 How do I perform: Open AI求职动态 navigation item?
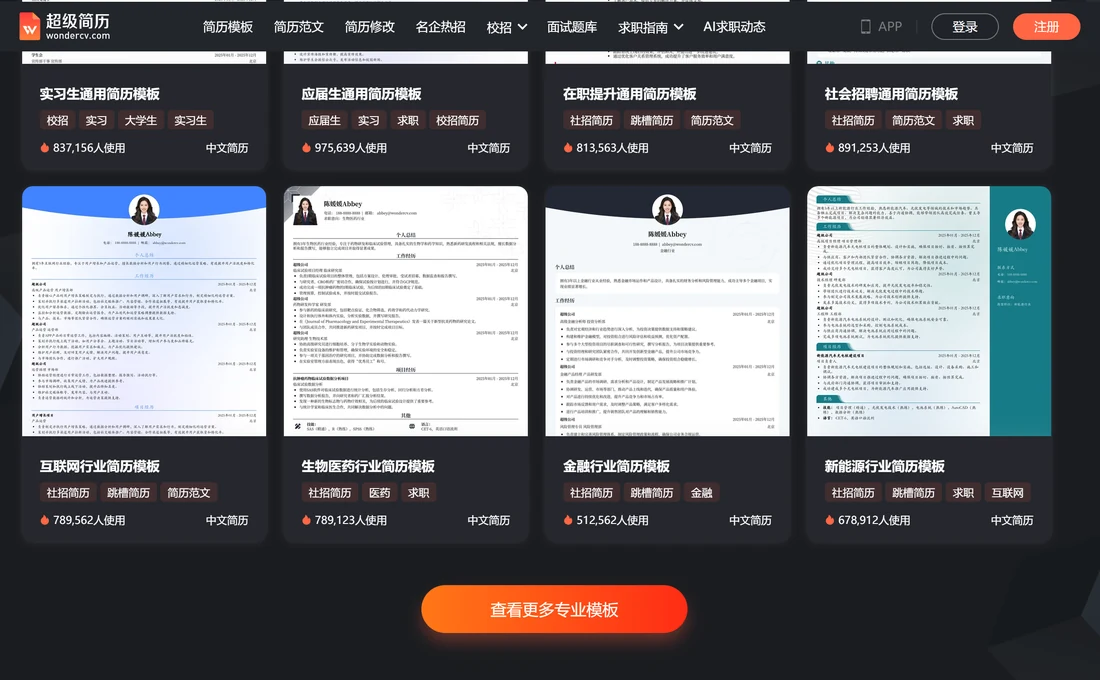(735, 27)
